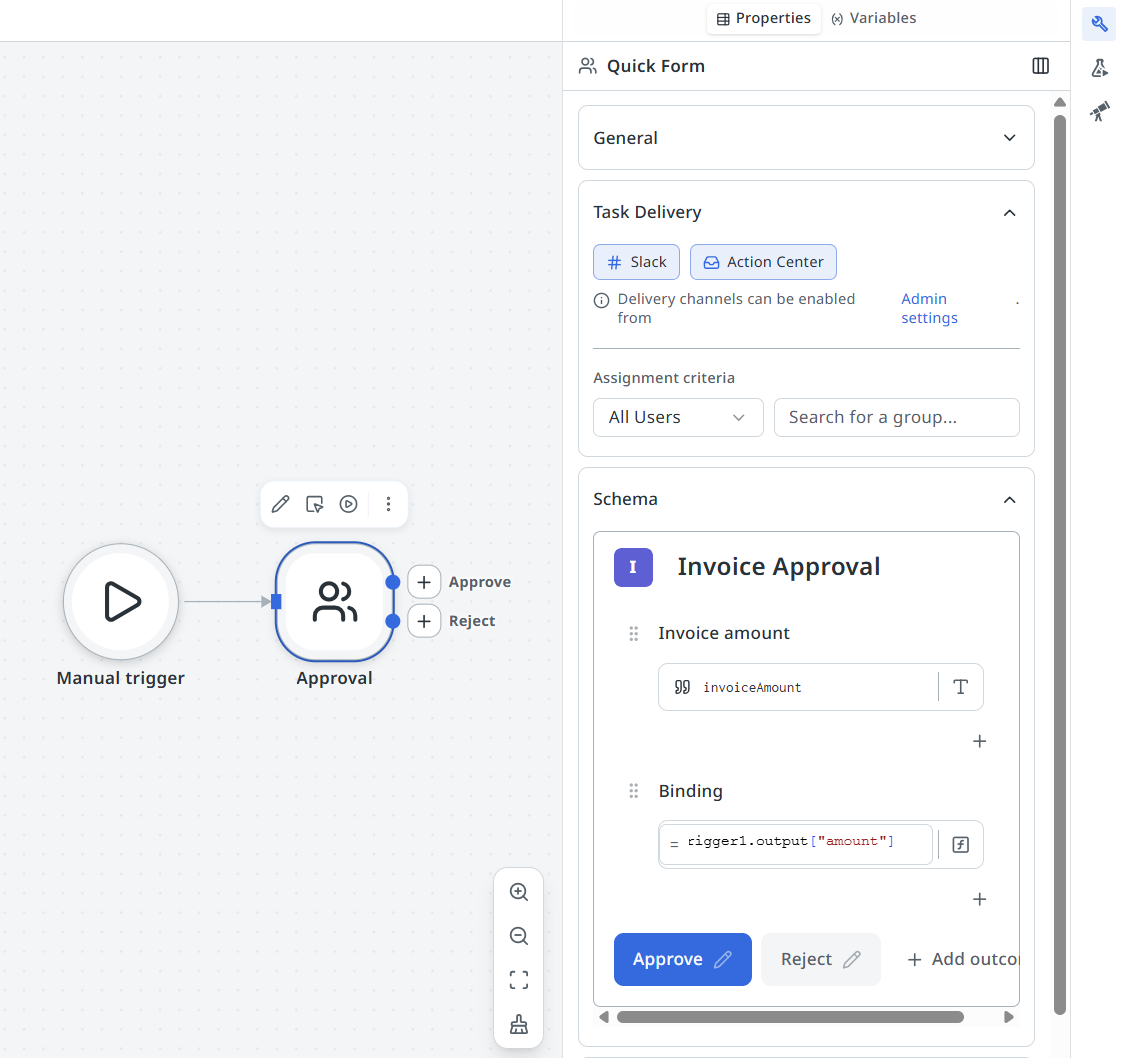
Task: Zoom in on the canvas
Action: pyautogui.click(x=519, y=892)
